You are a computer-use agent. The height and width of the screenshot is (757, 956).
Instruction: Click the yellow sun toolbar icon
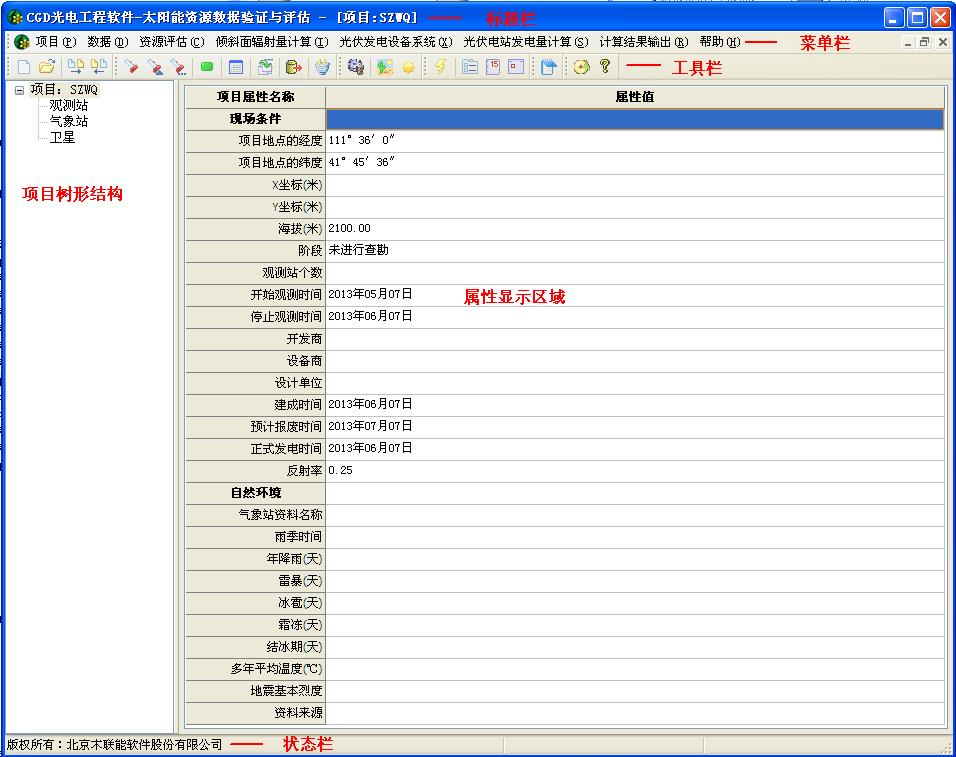click(x=408, y=67)
